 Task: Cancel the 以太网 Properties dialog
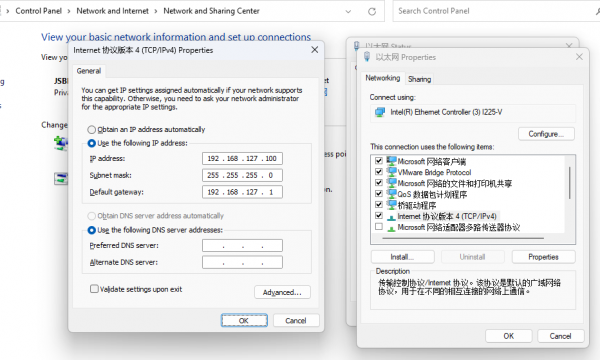coord(560,336)
